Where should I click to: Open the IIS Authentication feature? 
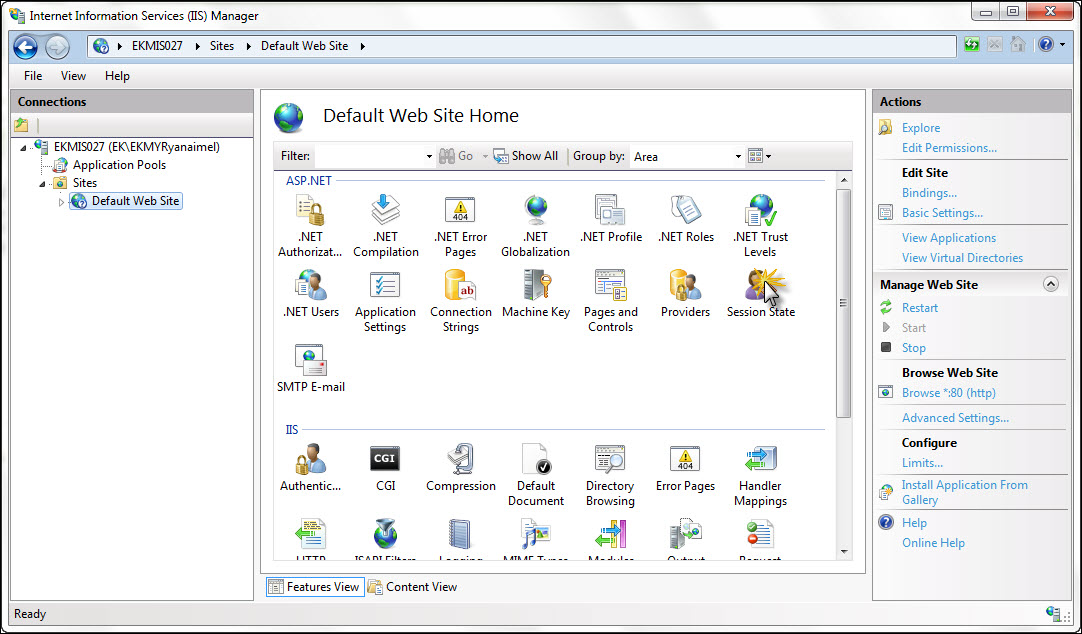(x=311, y=467)
